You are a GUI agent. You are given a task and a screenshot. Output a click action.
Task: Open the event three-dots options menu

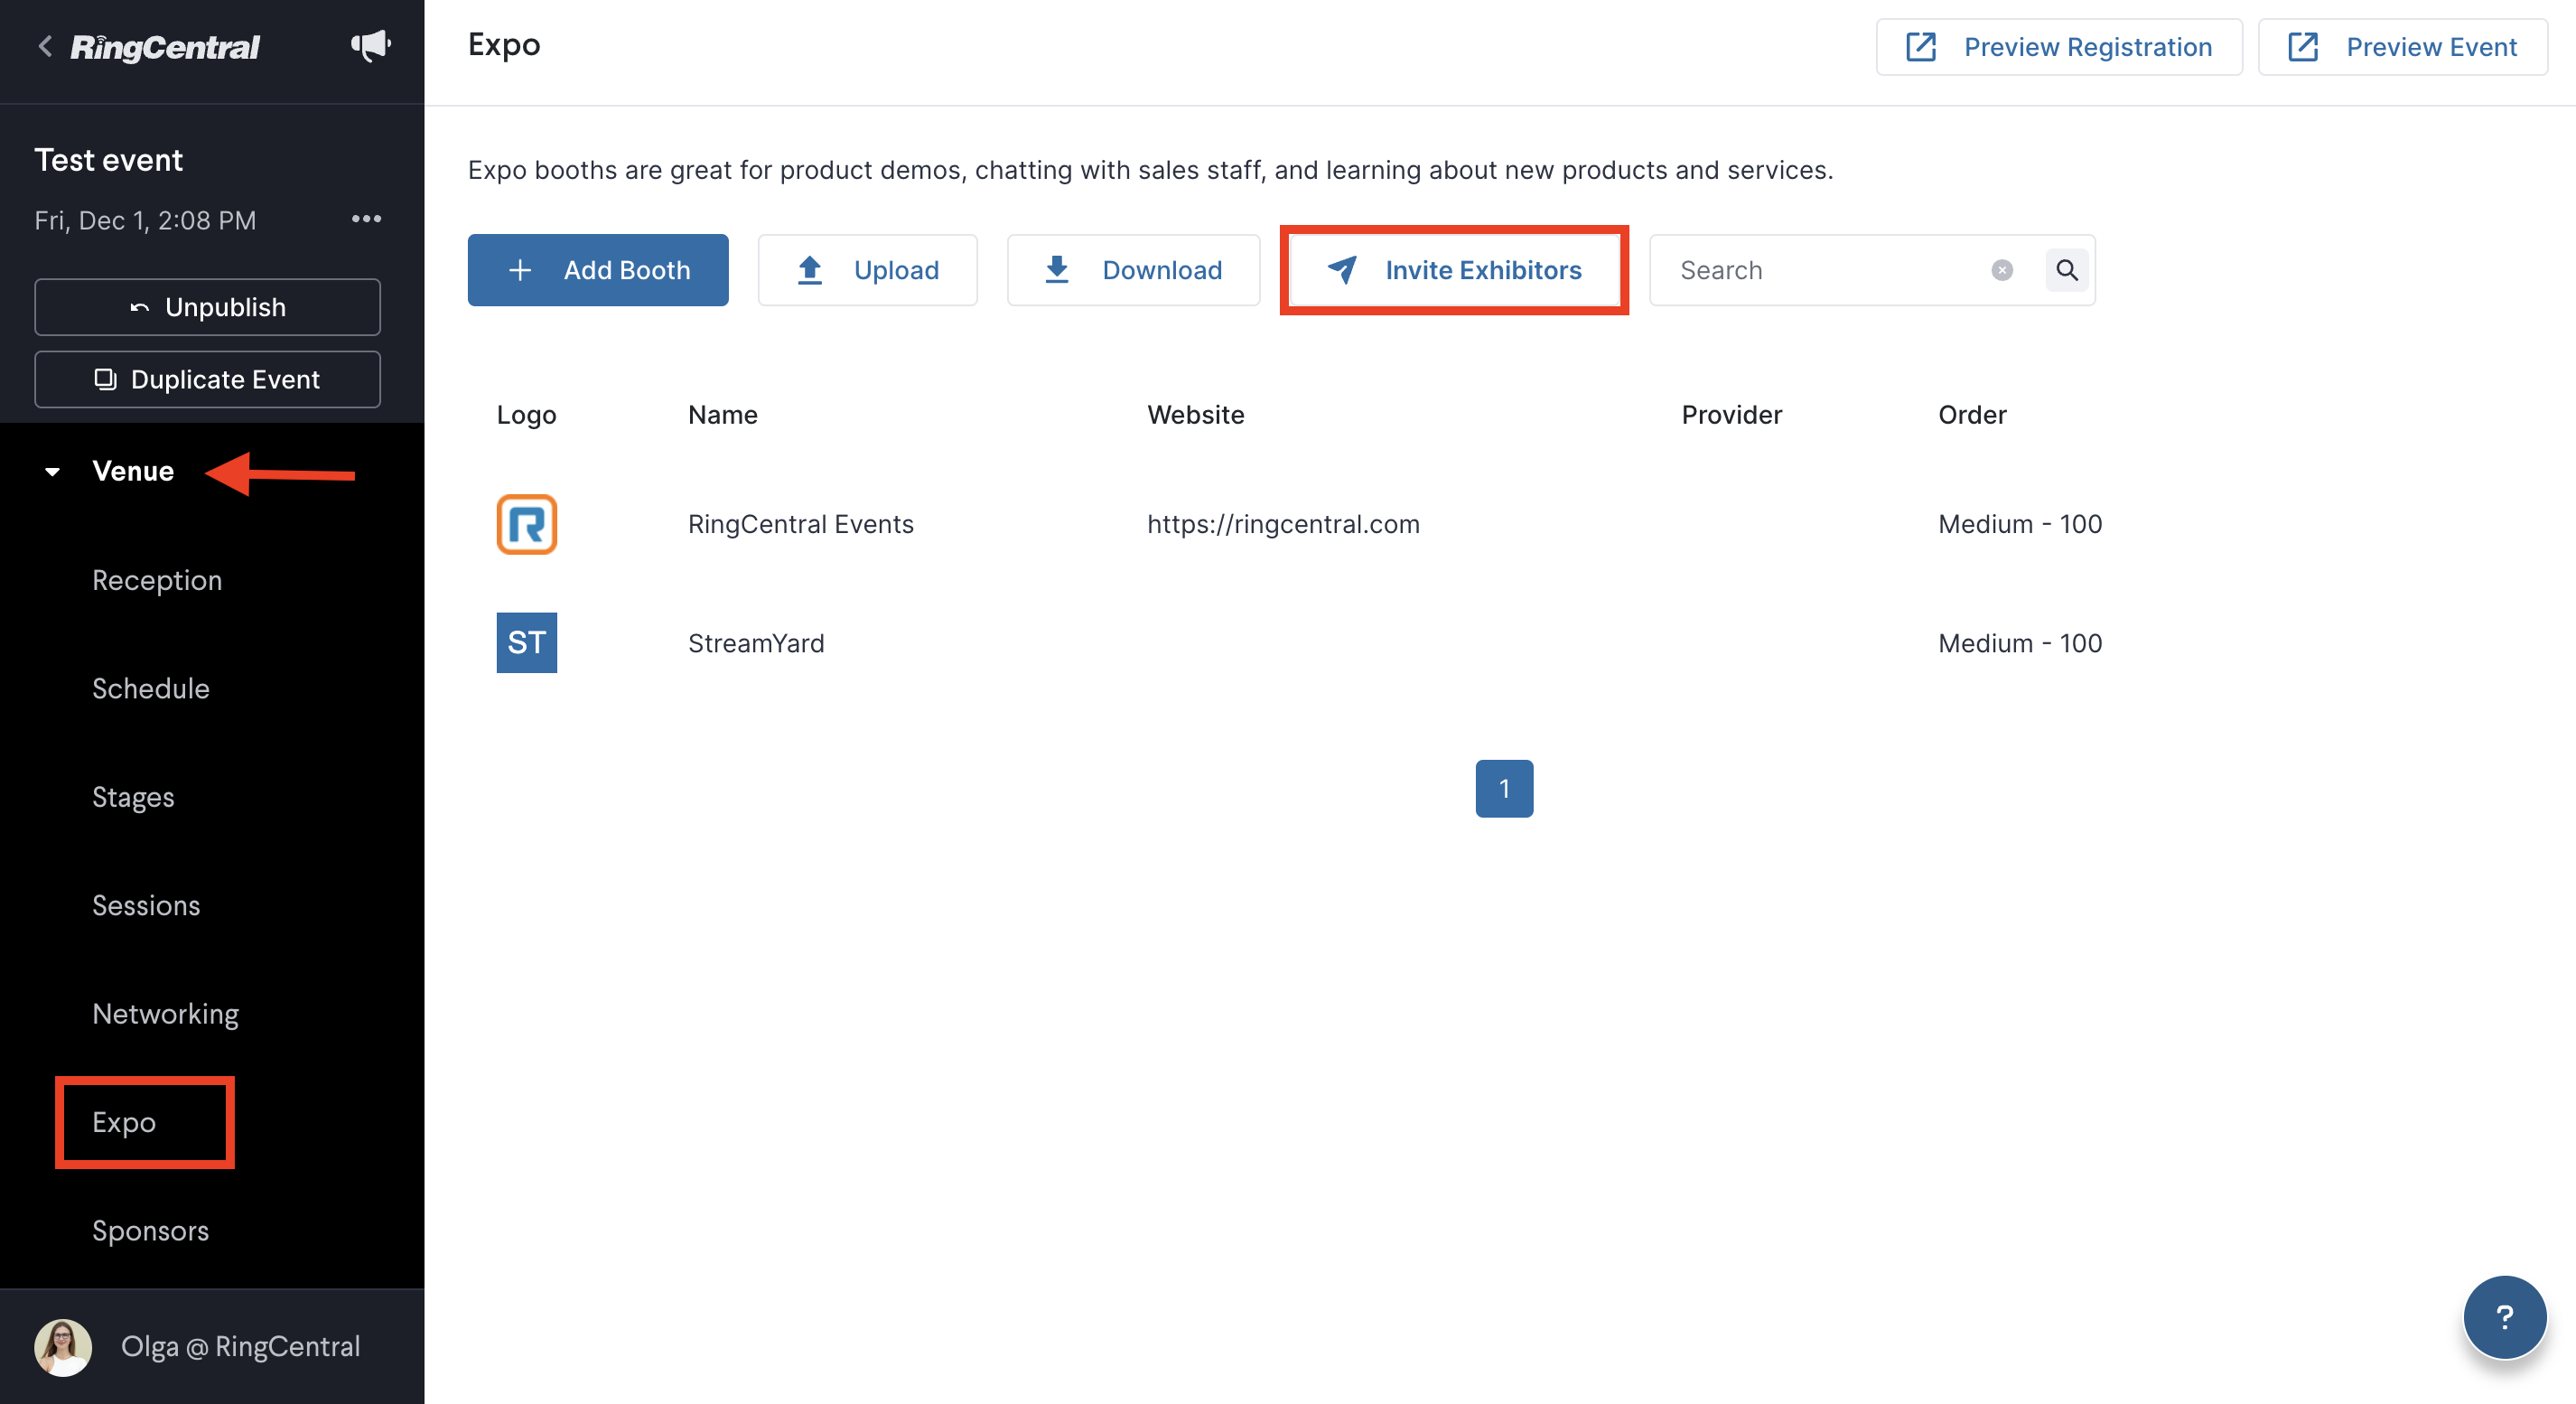pyautogui.click(x=366, y=219)
